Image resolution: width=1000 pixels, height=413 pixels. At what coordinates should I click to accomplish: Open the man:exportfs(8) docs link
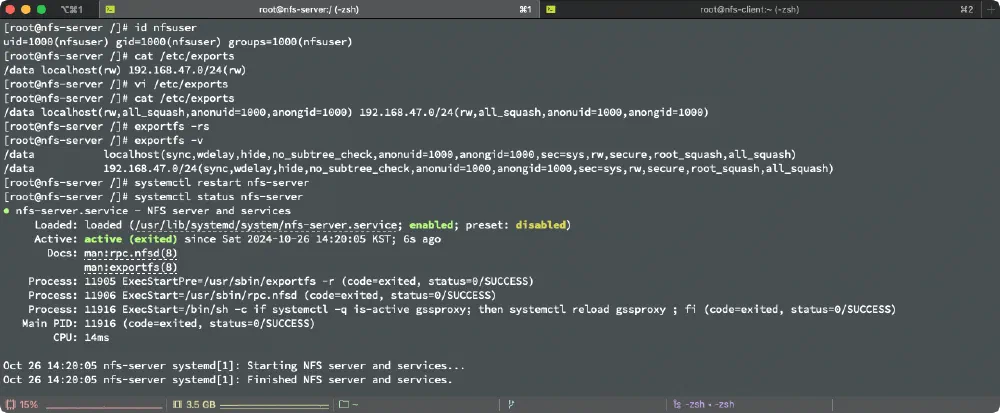130,267
